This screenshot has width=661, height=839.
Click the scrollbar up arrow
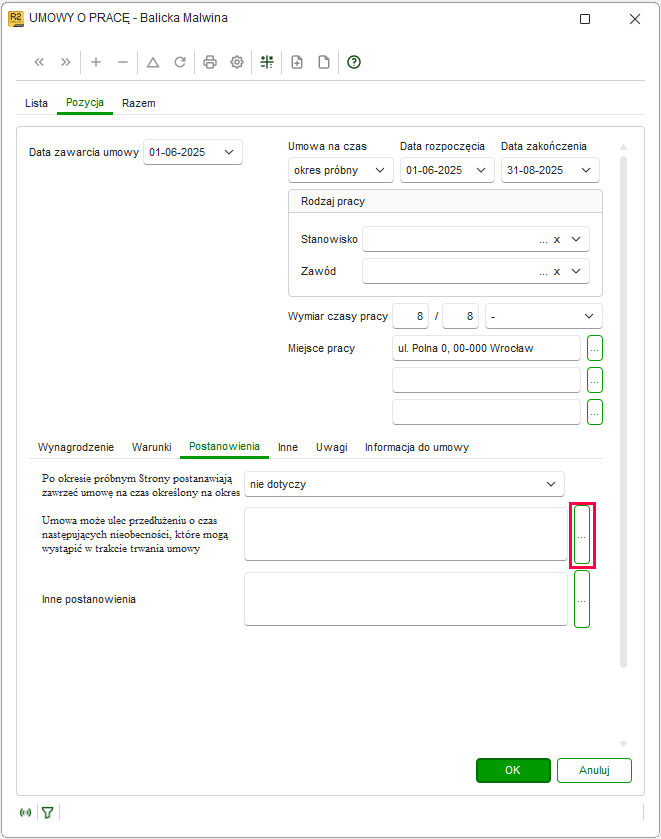pyautogui.click(x=623, y=147)
